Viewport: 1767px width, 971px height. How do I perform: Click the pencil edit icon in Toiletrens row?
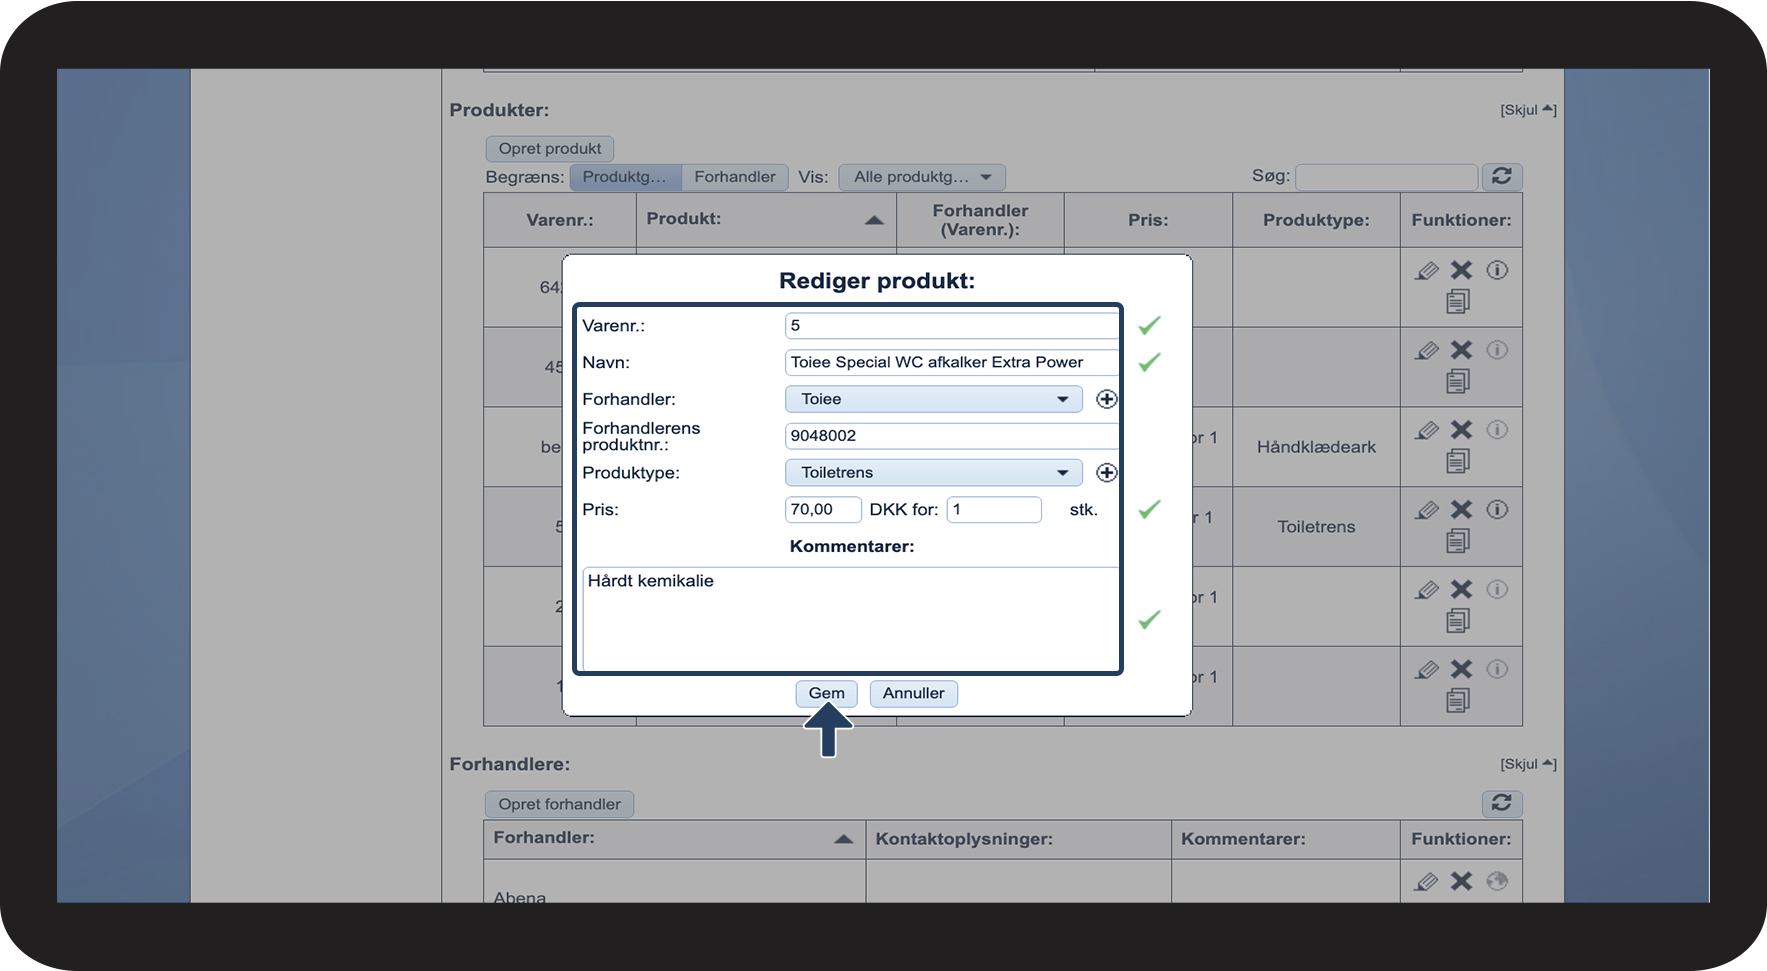(x=1427, y=510)
